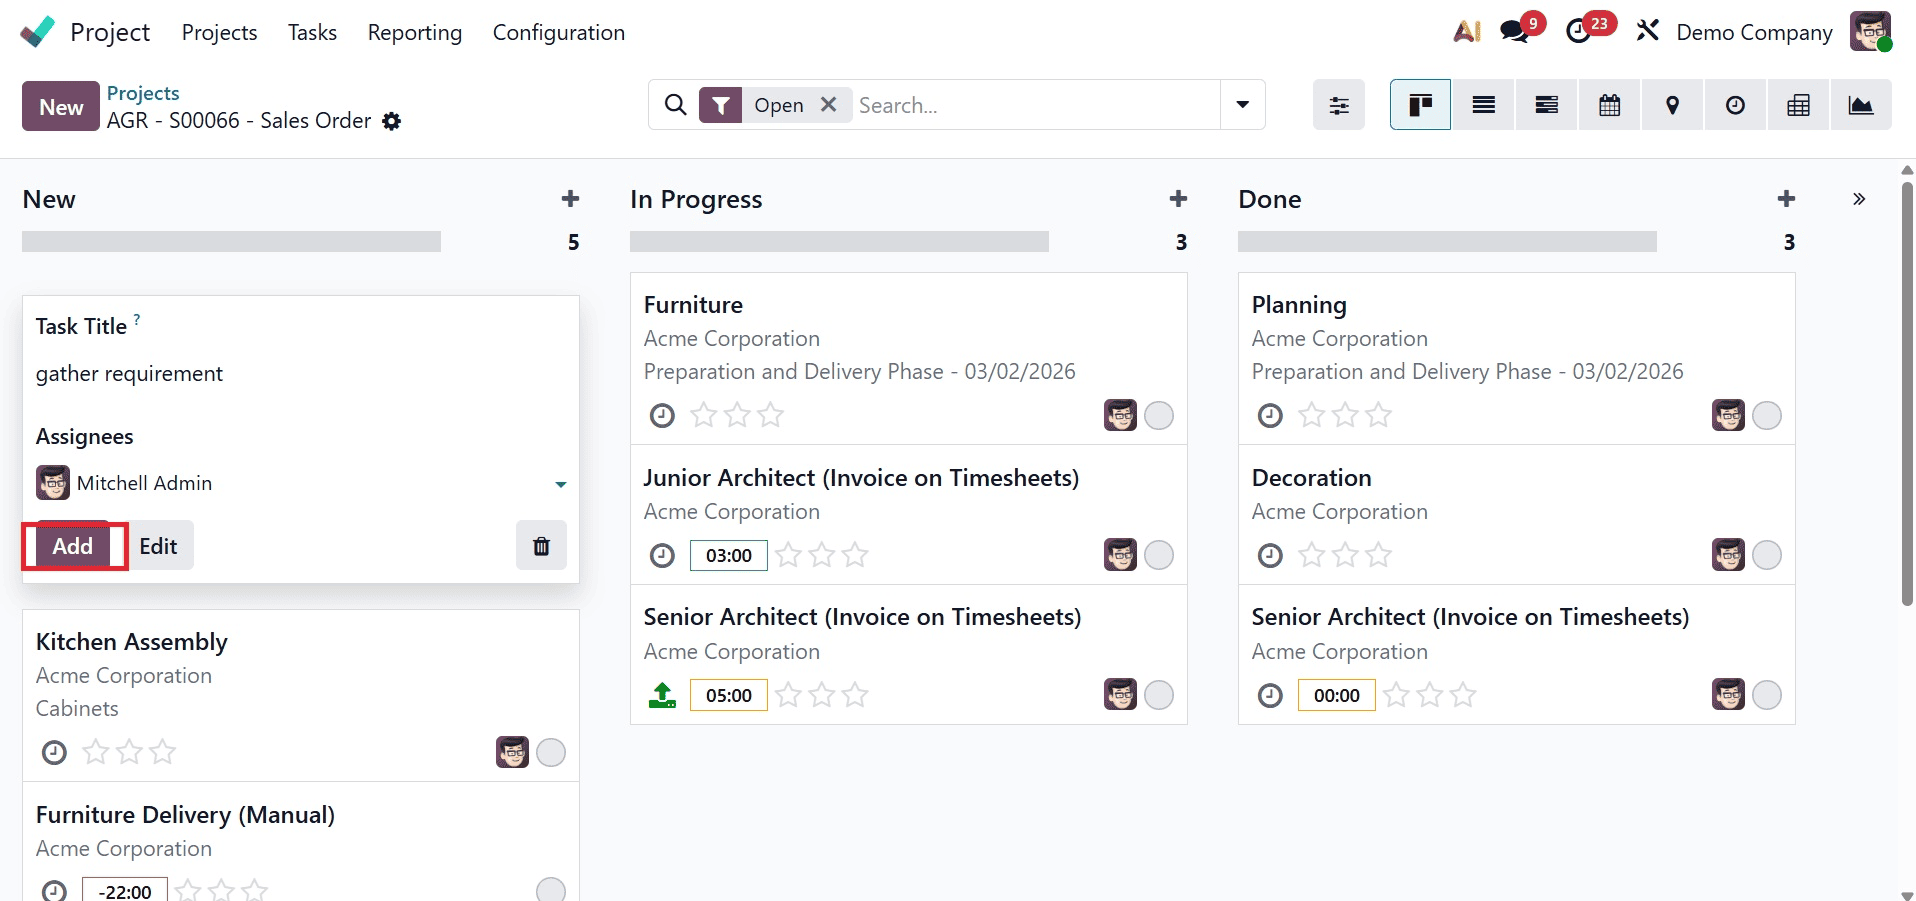This screenshot has width=1916, height=901.
Task: Open the view filter options panel icon
Action: tap(1339, 104)
